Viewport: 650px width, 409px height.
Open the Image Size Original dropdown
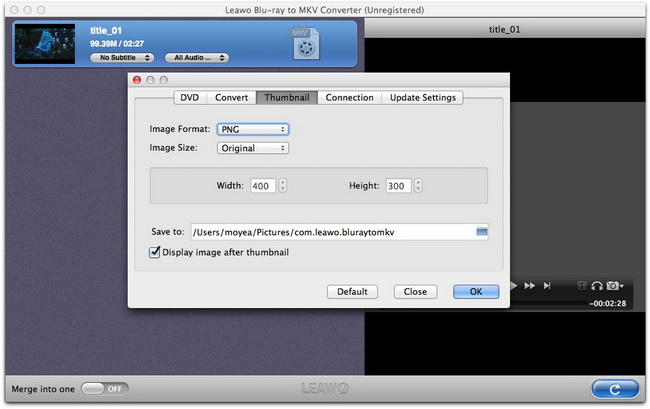pos(253,148)
